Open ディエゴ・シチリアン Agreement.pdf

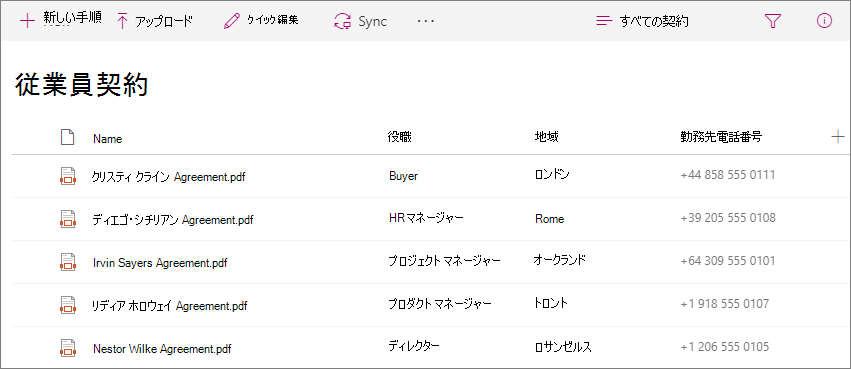coord(173,220)
